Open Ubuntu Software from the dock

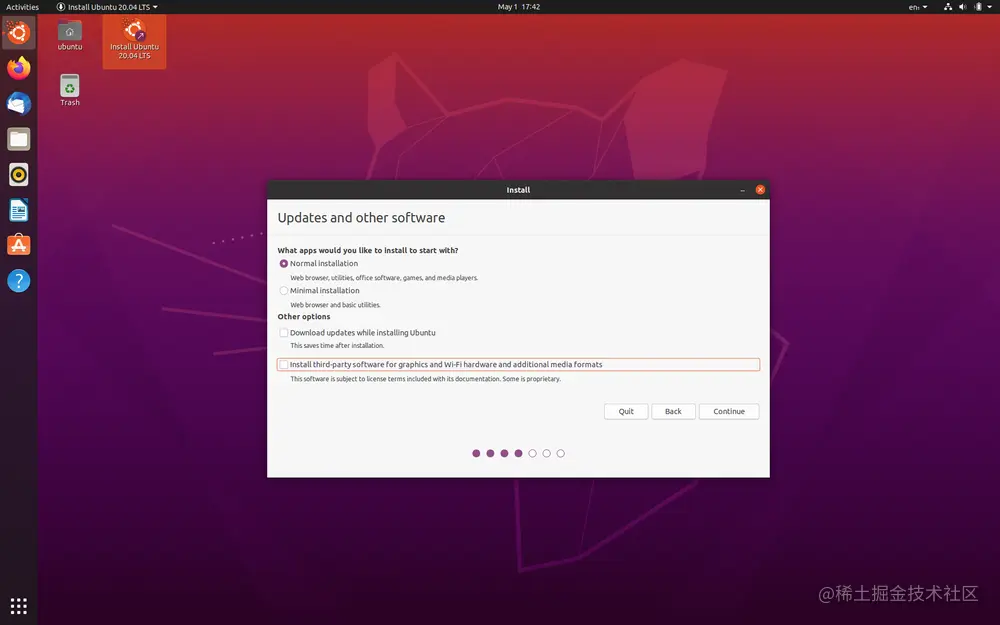(x=18, y=244)
